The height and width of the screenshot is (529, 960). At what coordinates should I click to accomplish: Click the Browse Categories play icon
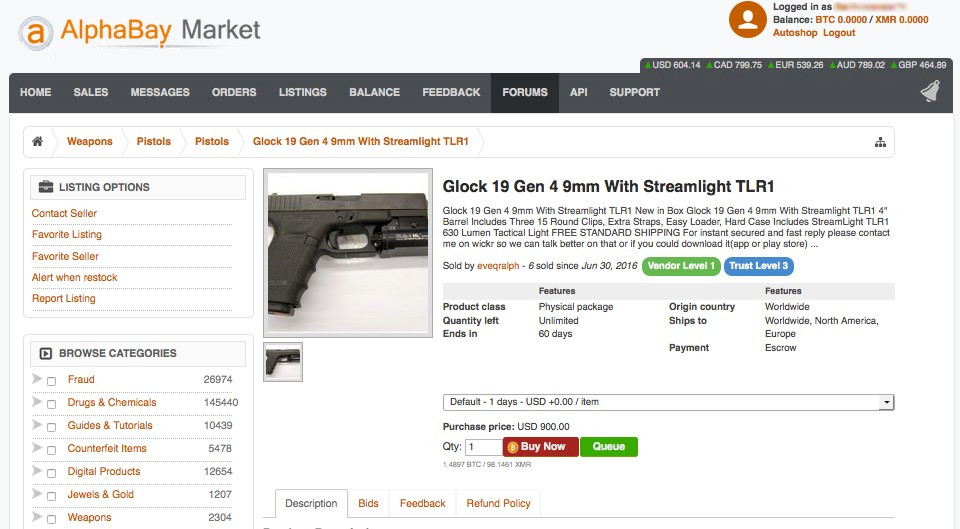(x=46, y=353)
